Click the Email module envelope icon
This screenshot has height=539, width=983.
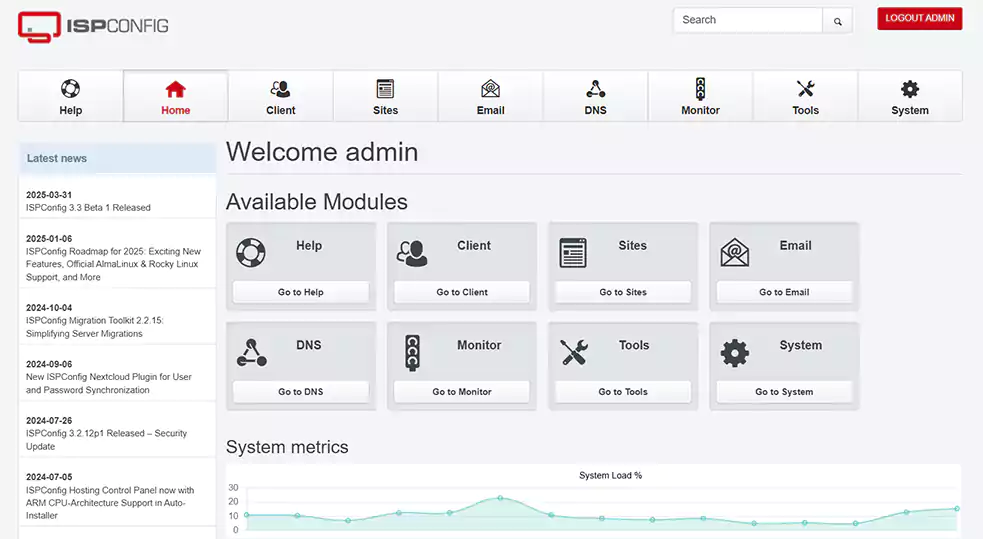[x=734, y=252]
